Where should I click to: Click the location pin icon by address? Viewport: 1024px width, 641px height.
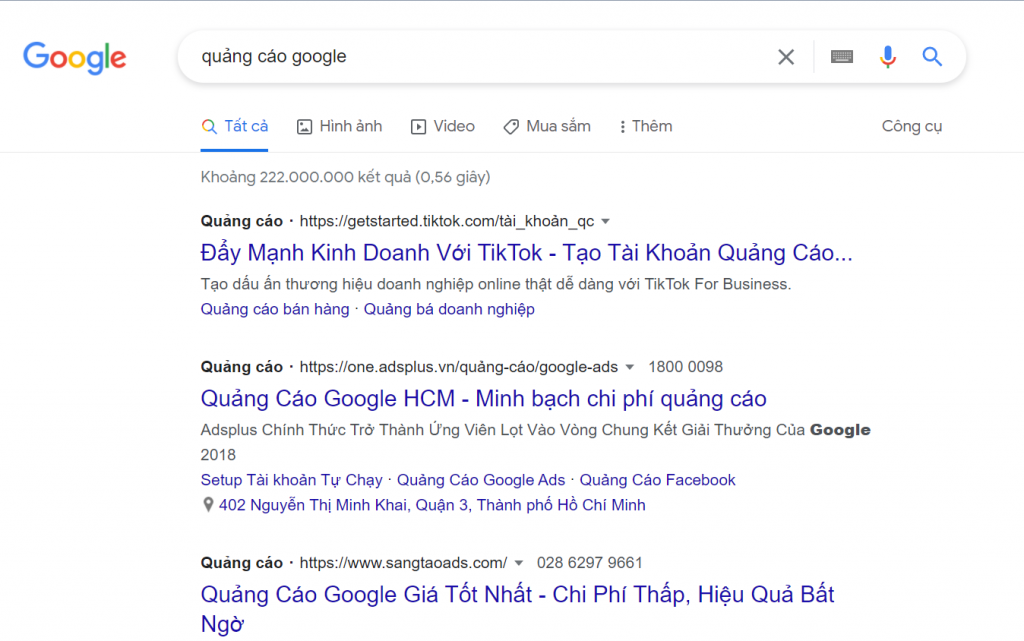(x=208, y=505)
